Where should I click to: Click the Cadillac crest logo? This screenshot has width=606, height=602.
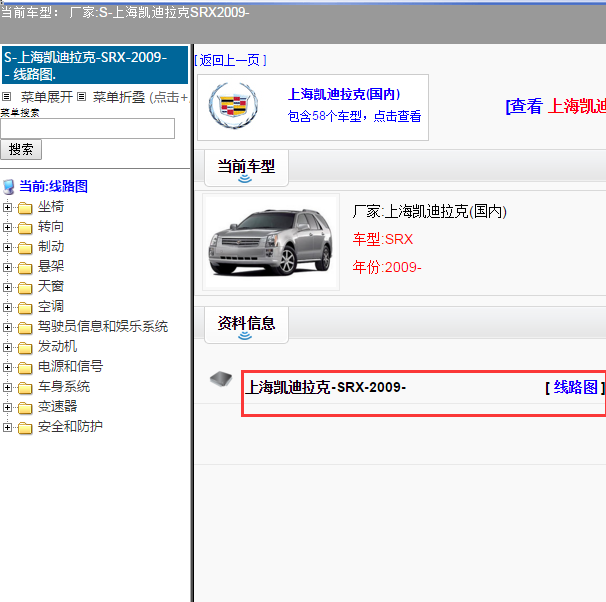coord(233,105)
